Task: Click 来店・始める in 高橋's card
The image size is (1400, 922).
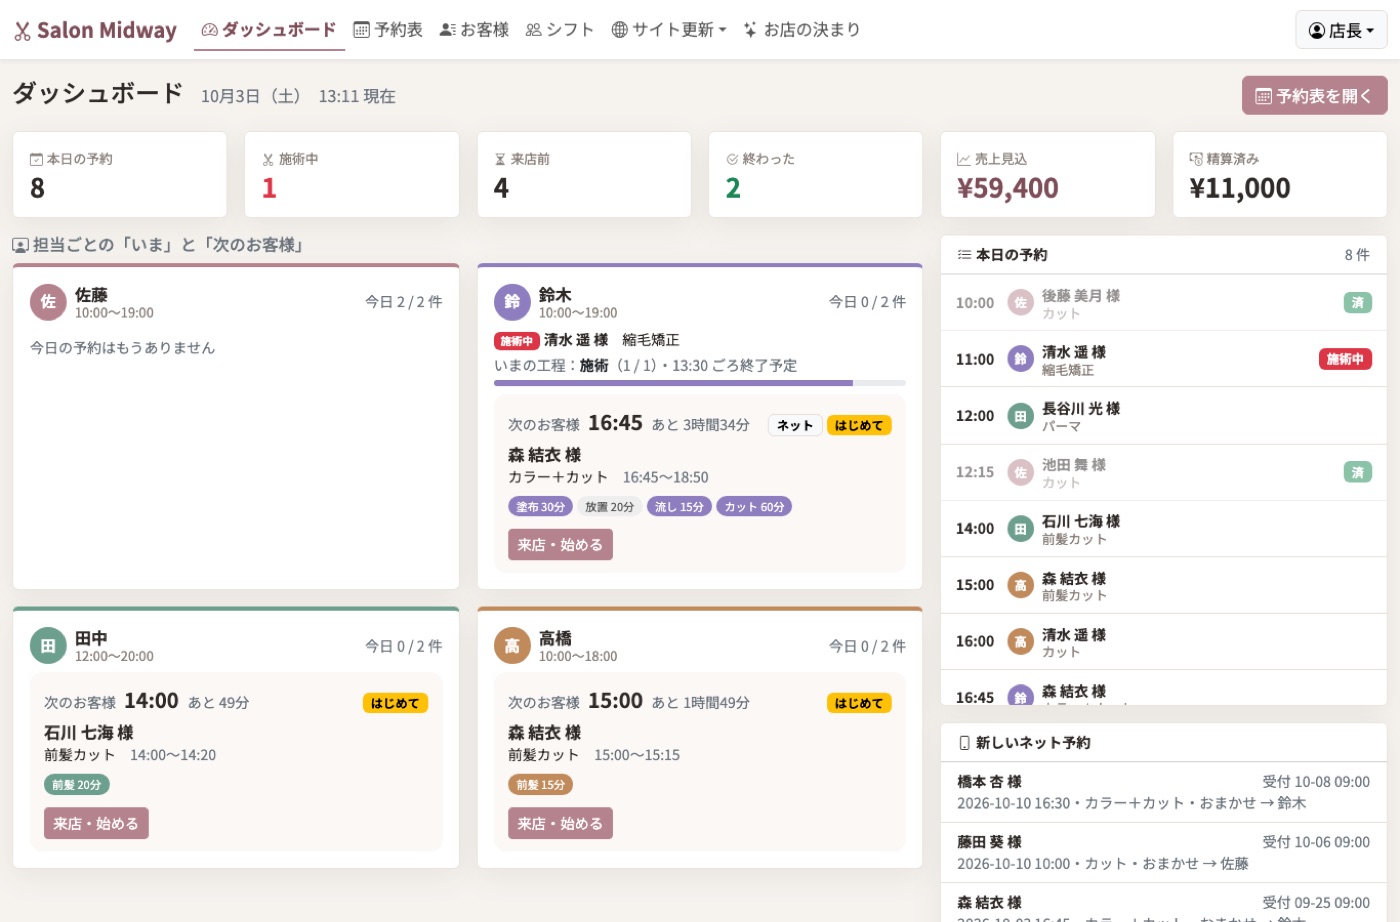Action: [560, 823]
